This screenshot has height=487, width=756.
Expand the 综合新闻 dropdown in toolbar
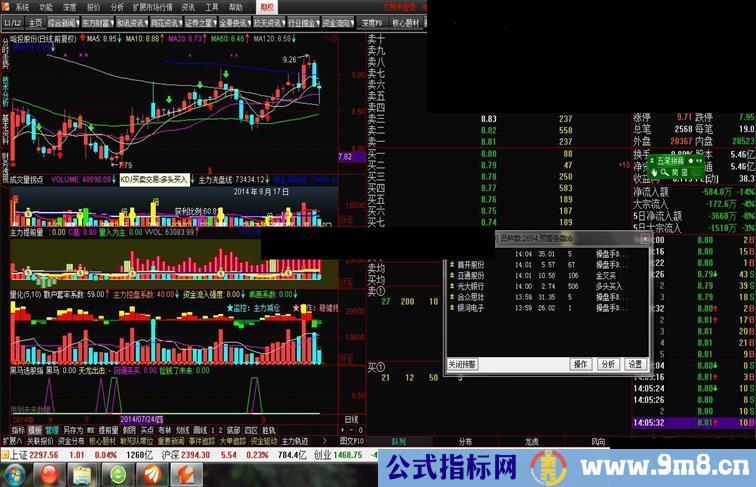point(75,21)
